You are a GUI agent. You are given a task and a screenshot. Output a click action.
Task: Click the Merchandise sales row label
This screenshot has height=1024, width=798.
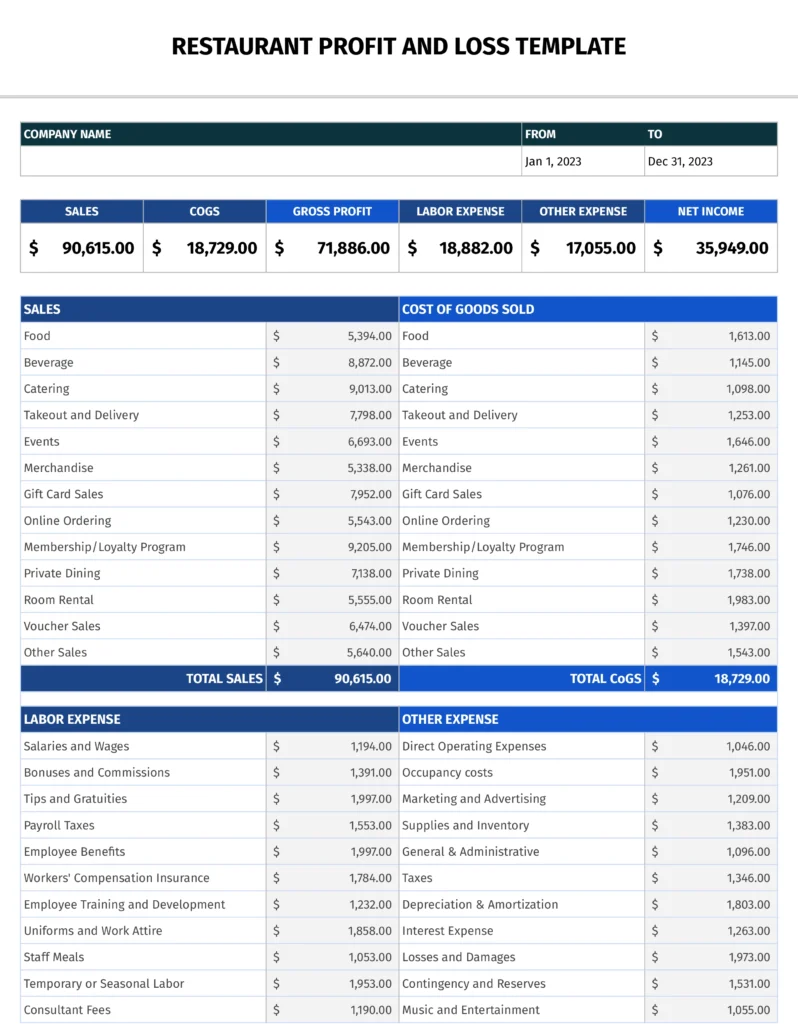(x=59, y=468)
